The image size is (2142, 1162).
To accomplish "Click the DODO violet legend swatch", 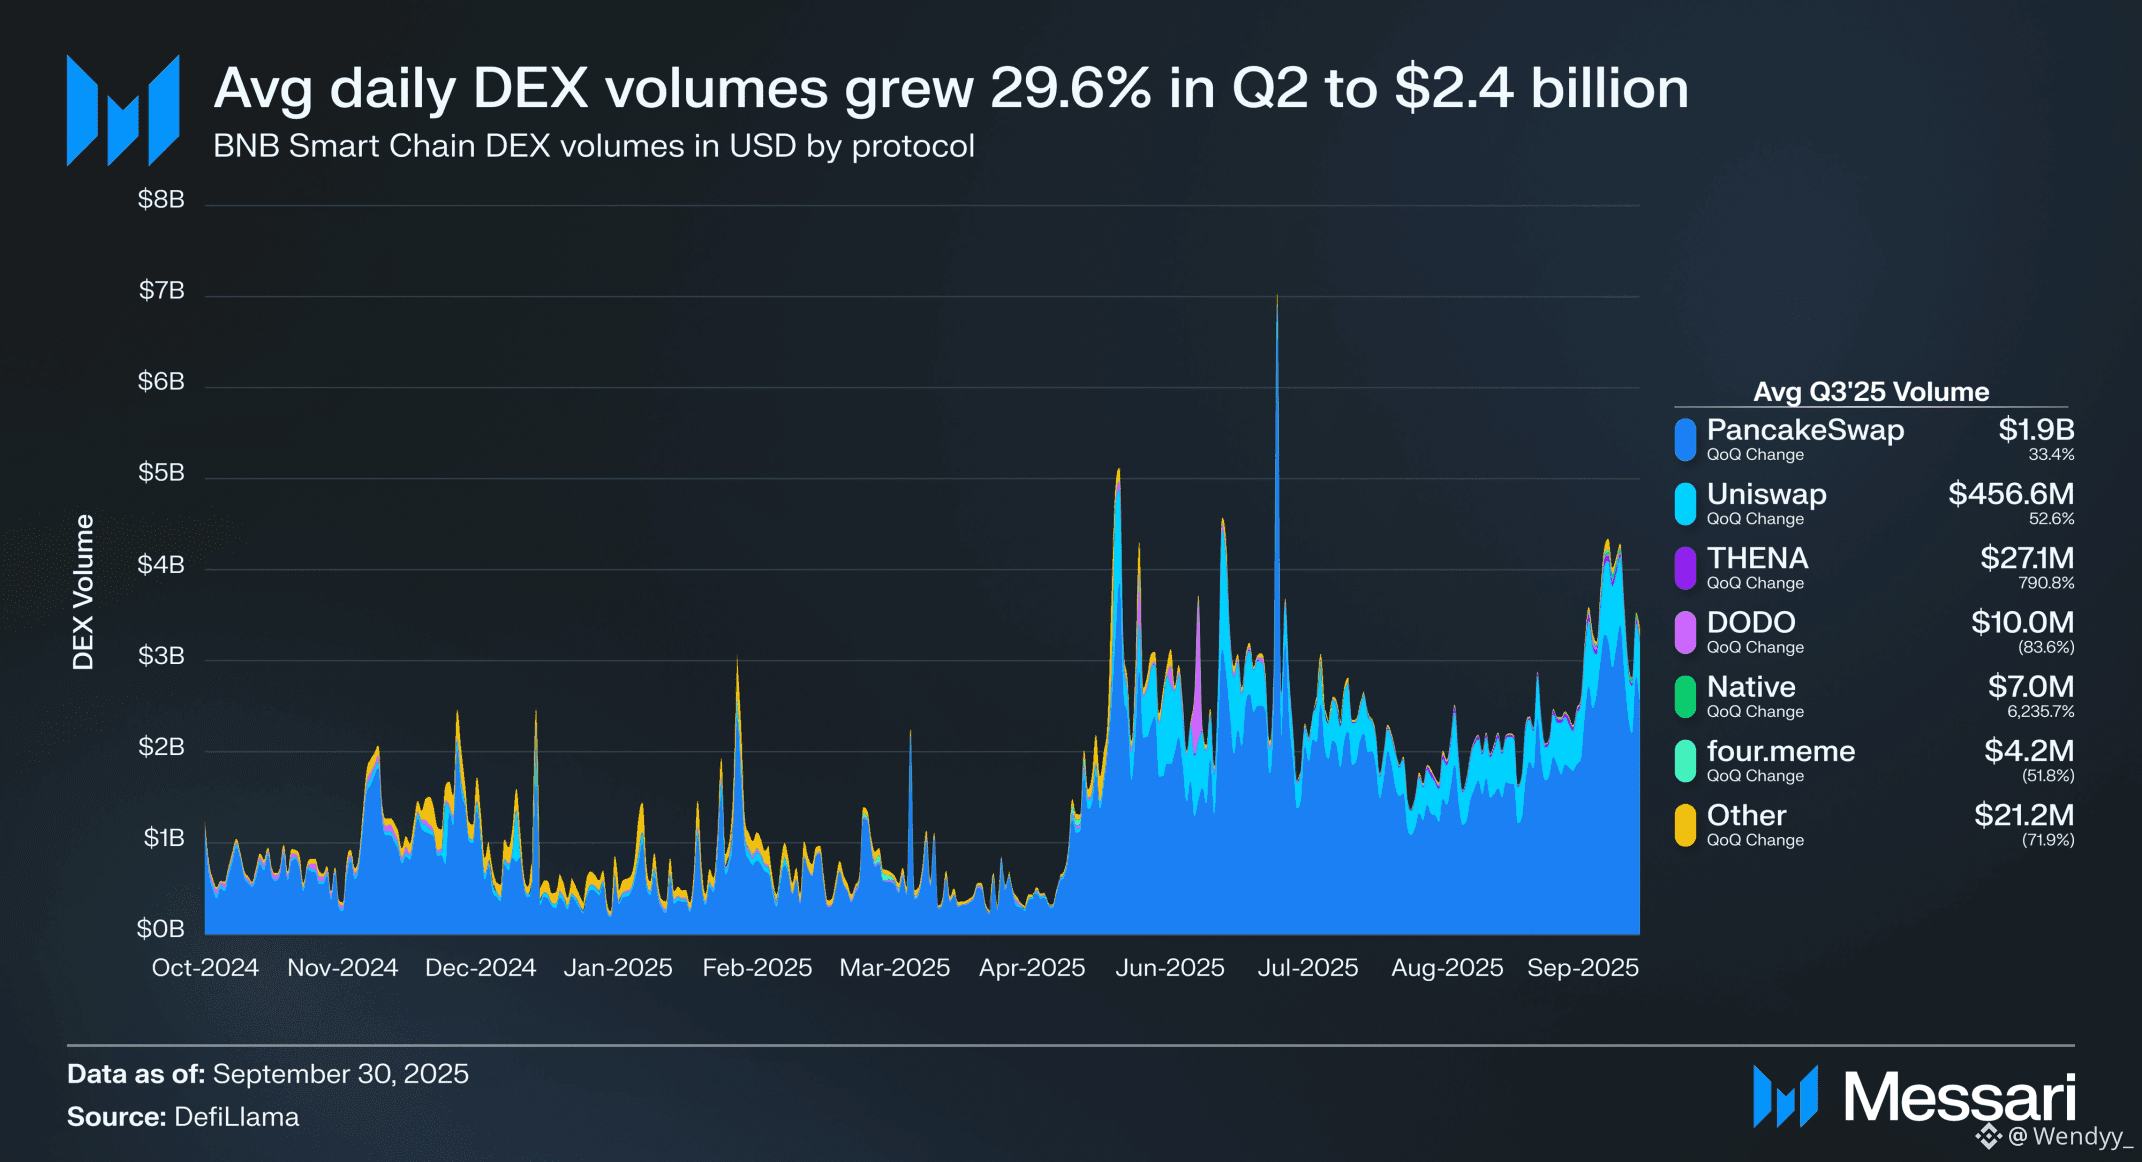I will point(1685,632).
